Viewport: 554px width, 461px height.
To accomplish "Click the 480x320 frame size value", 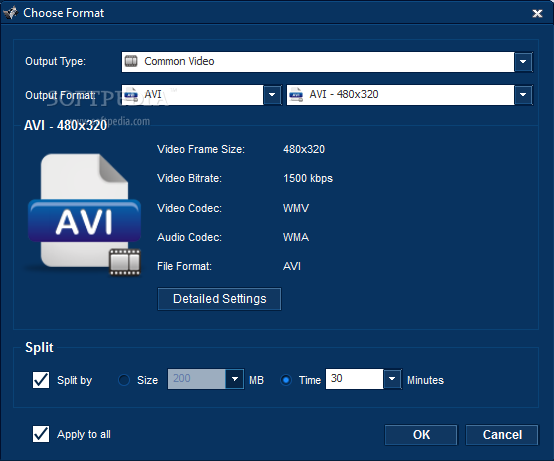I will click(x=304, y=149).
